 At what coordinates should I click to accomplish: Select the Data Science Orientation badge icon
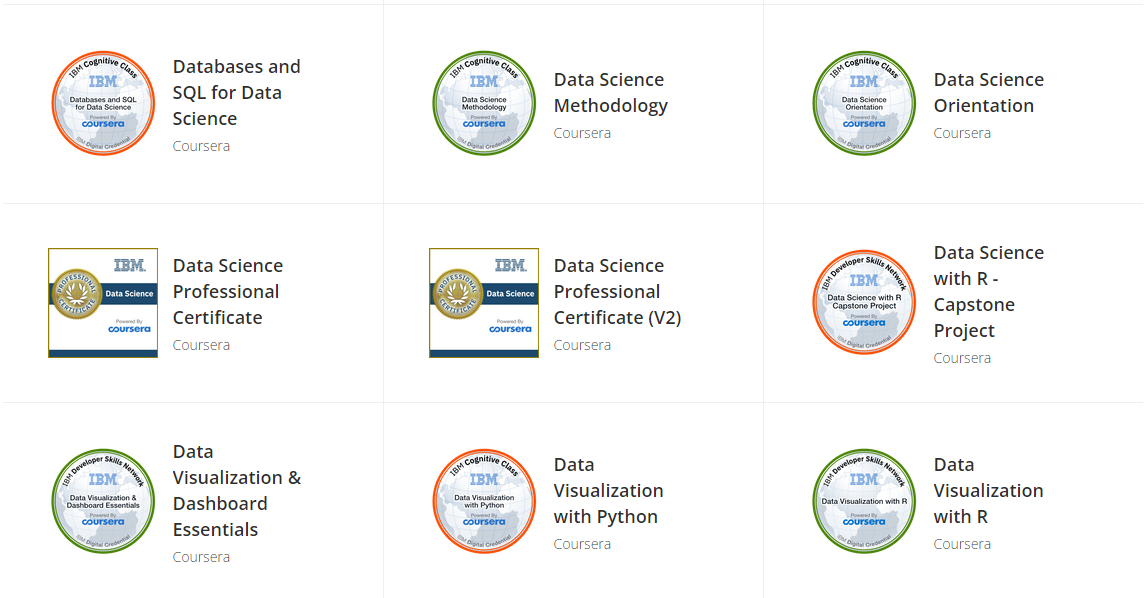pyautogui.click(x=864, y=103)
